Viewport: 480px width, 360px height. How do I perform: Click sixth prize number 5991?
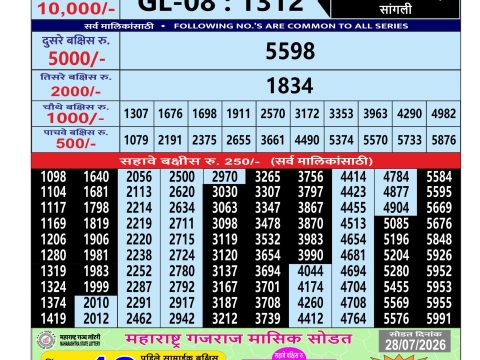[x=439, y=319]
